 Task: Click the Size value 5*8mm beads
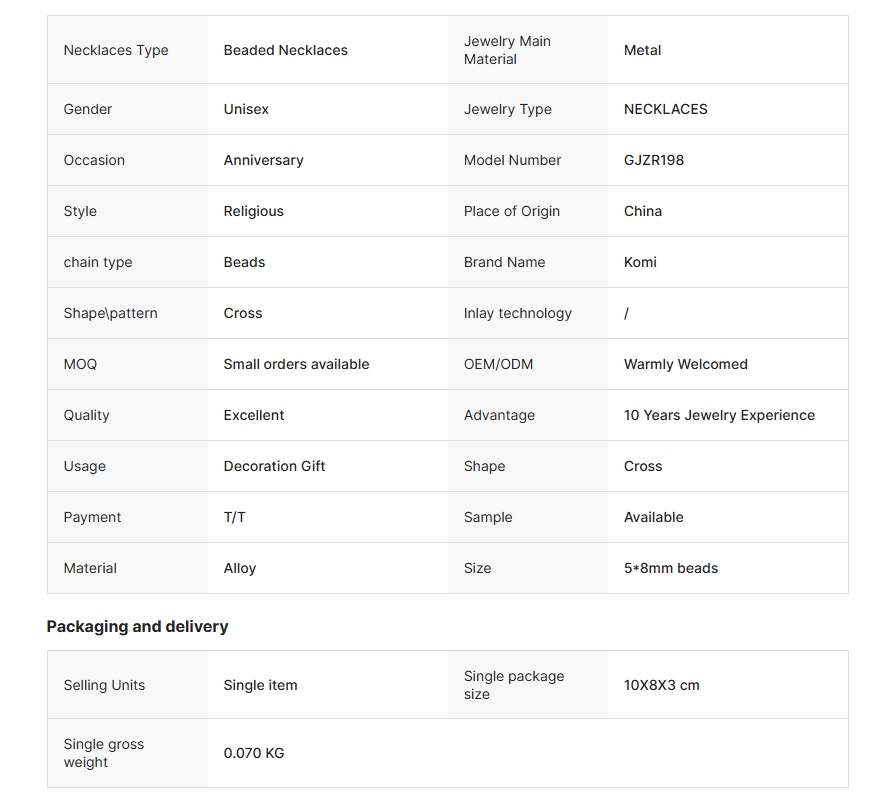coord(670,568)
